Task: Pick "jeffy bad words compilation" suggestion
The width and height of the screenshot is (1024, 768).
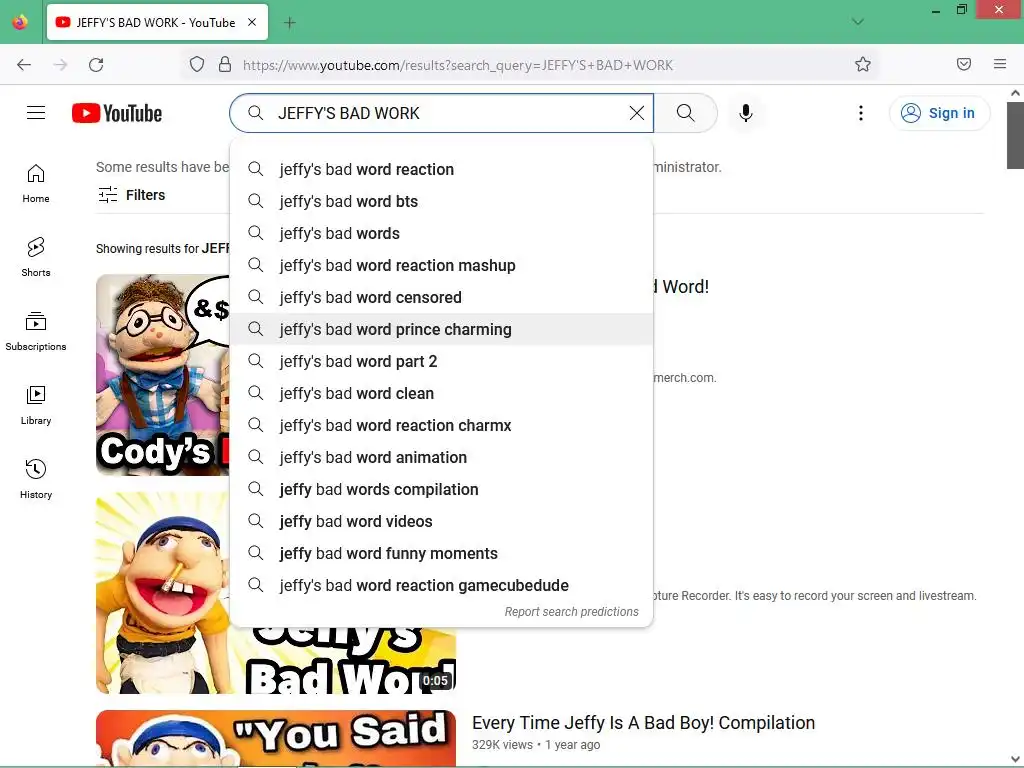Action: (x=441, y=489)
